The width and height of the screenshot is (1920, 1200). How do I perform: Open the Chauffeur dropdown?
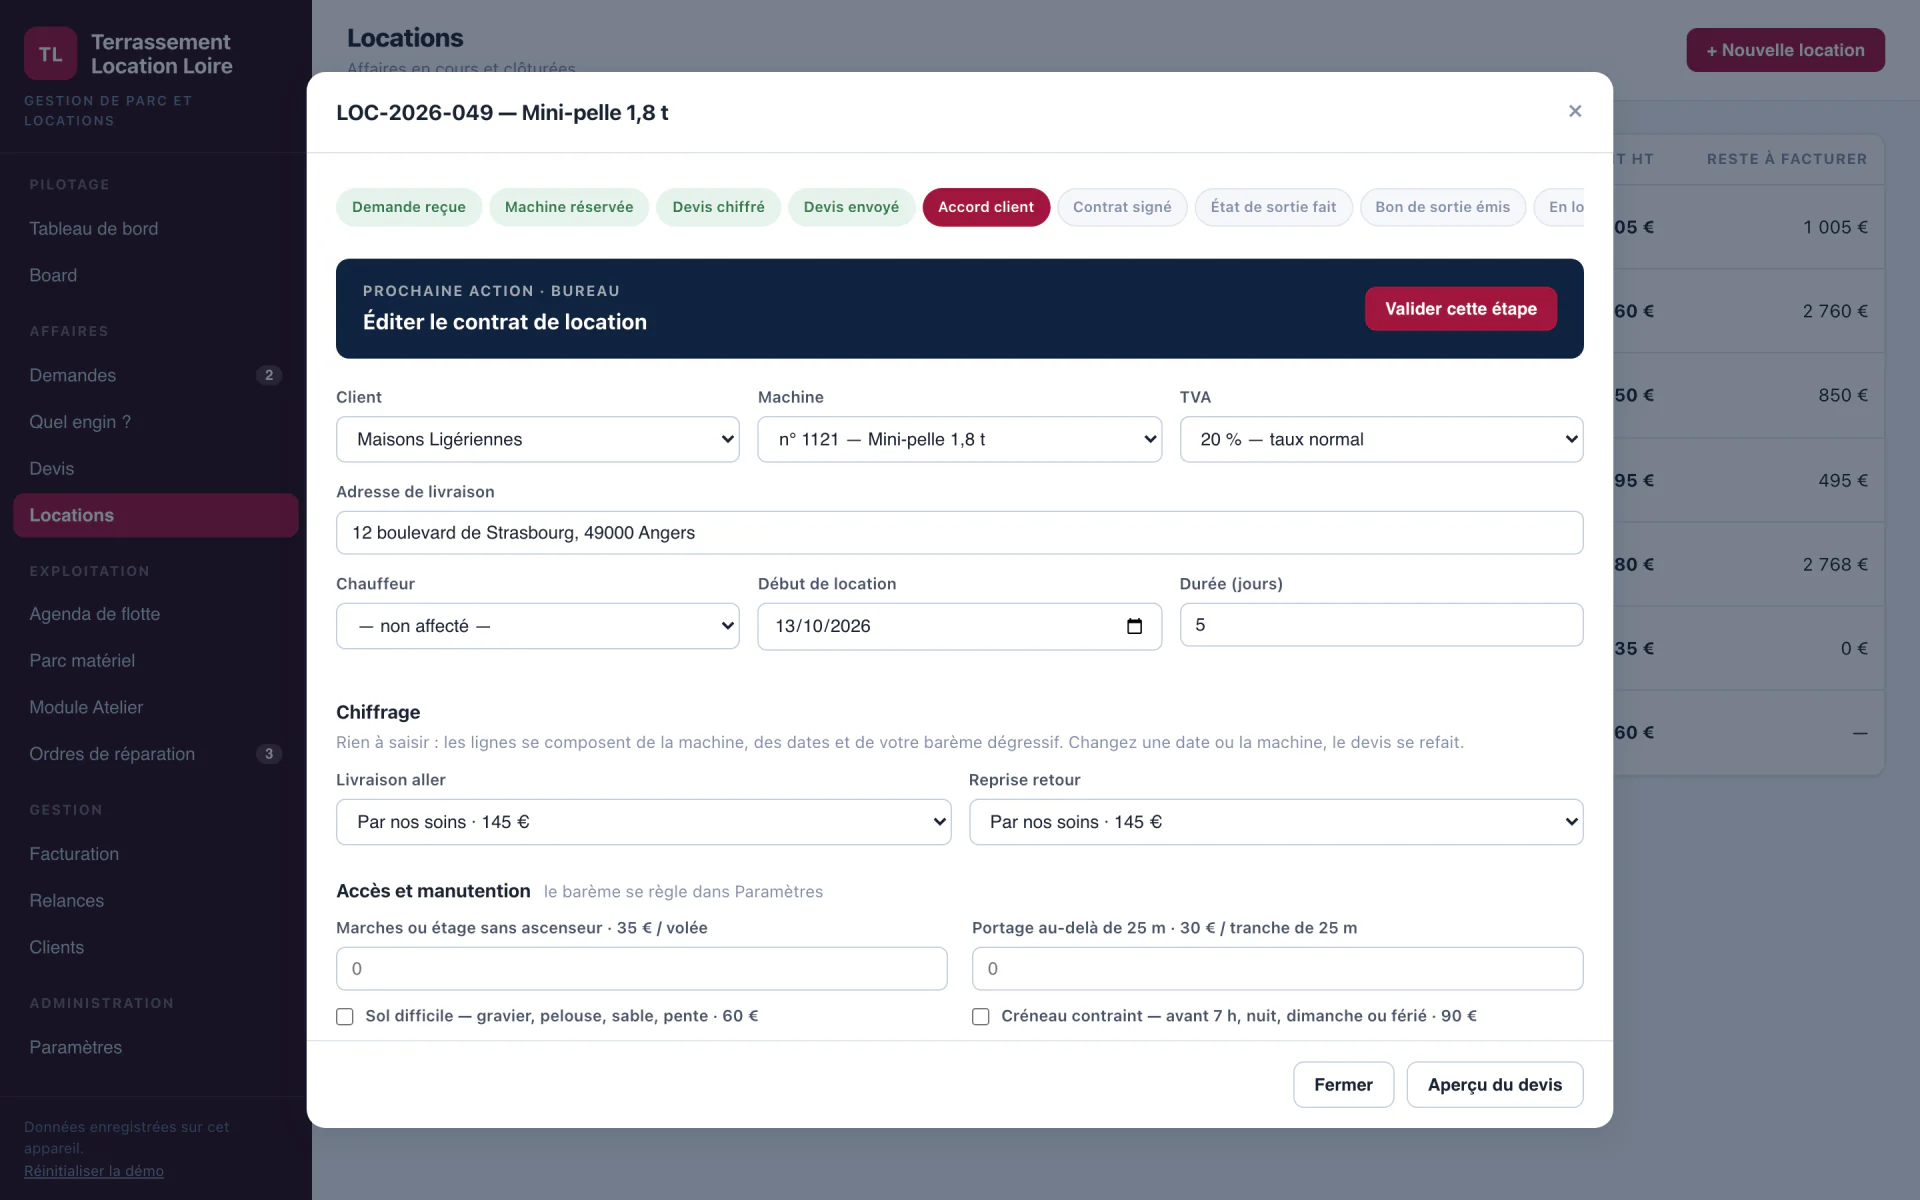538,626
